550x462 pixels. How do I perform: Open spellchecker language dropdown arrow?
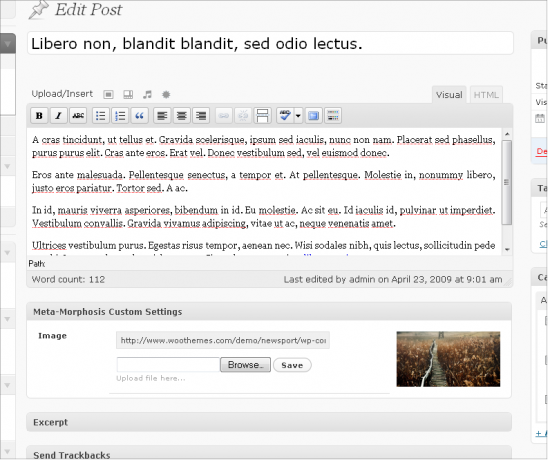pyautogui.click(x=298, y=115)
